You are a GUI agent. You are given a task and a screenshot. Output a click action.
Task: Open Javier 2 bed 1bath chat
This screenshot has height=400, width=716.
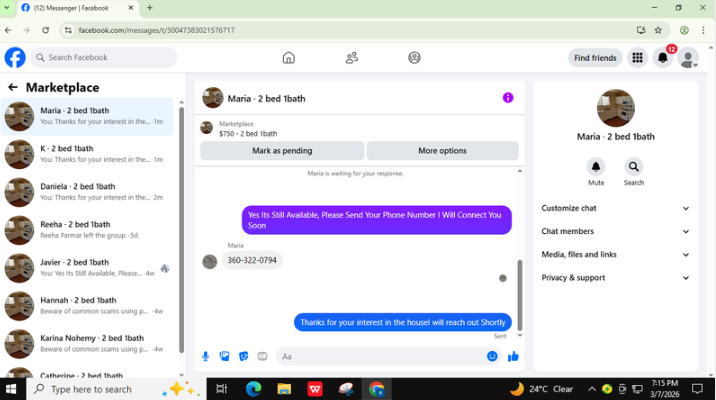pyautogui.click(x=87, y=268)
